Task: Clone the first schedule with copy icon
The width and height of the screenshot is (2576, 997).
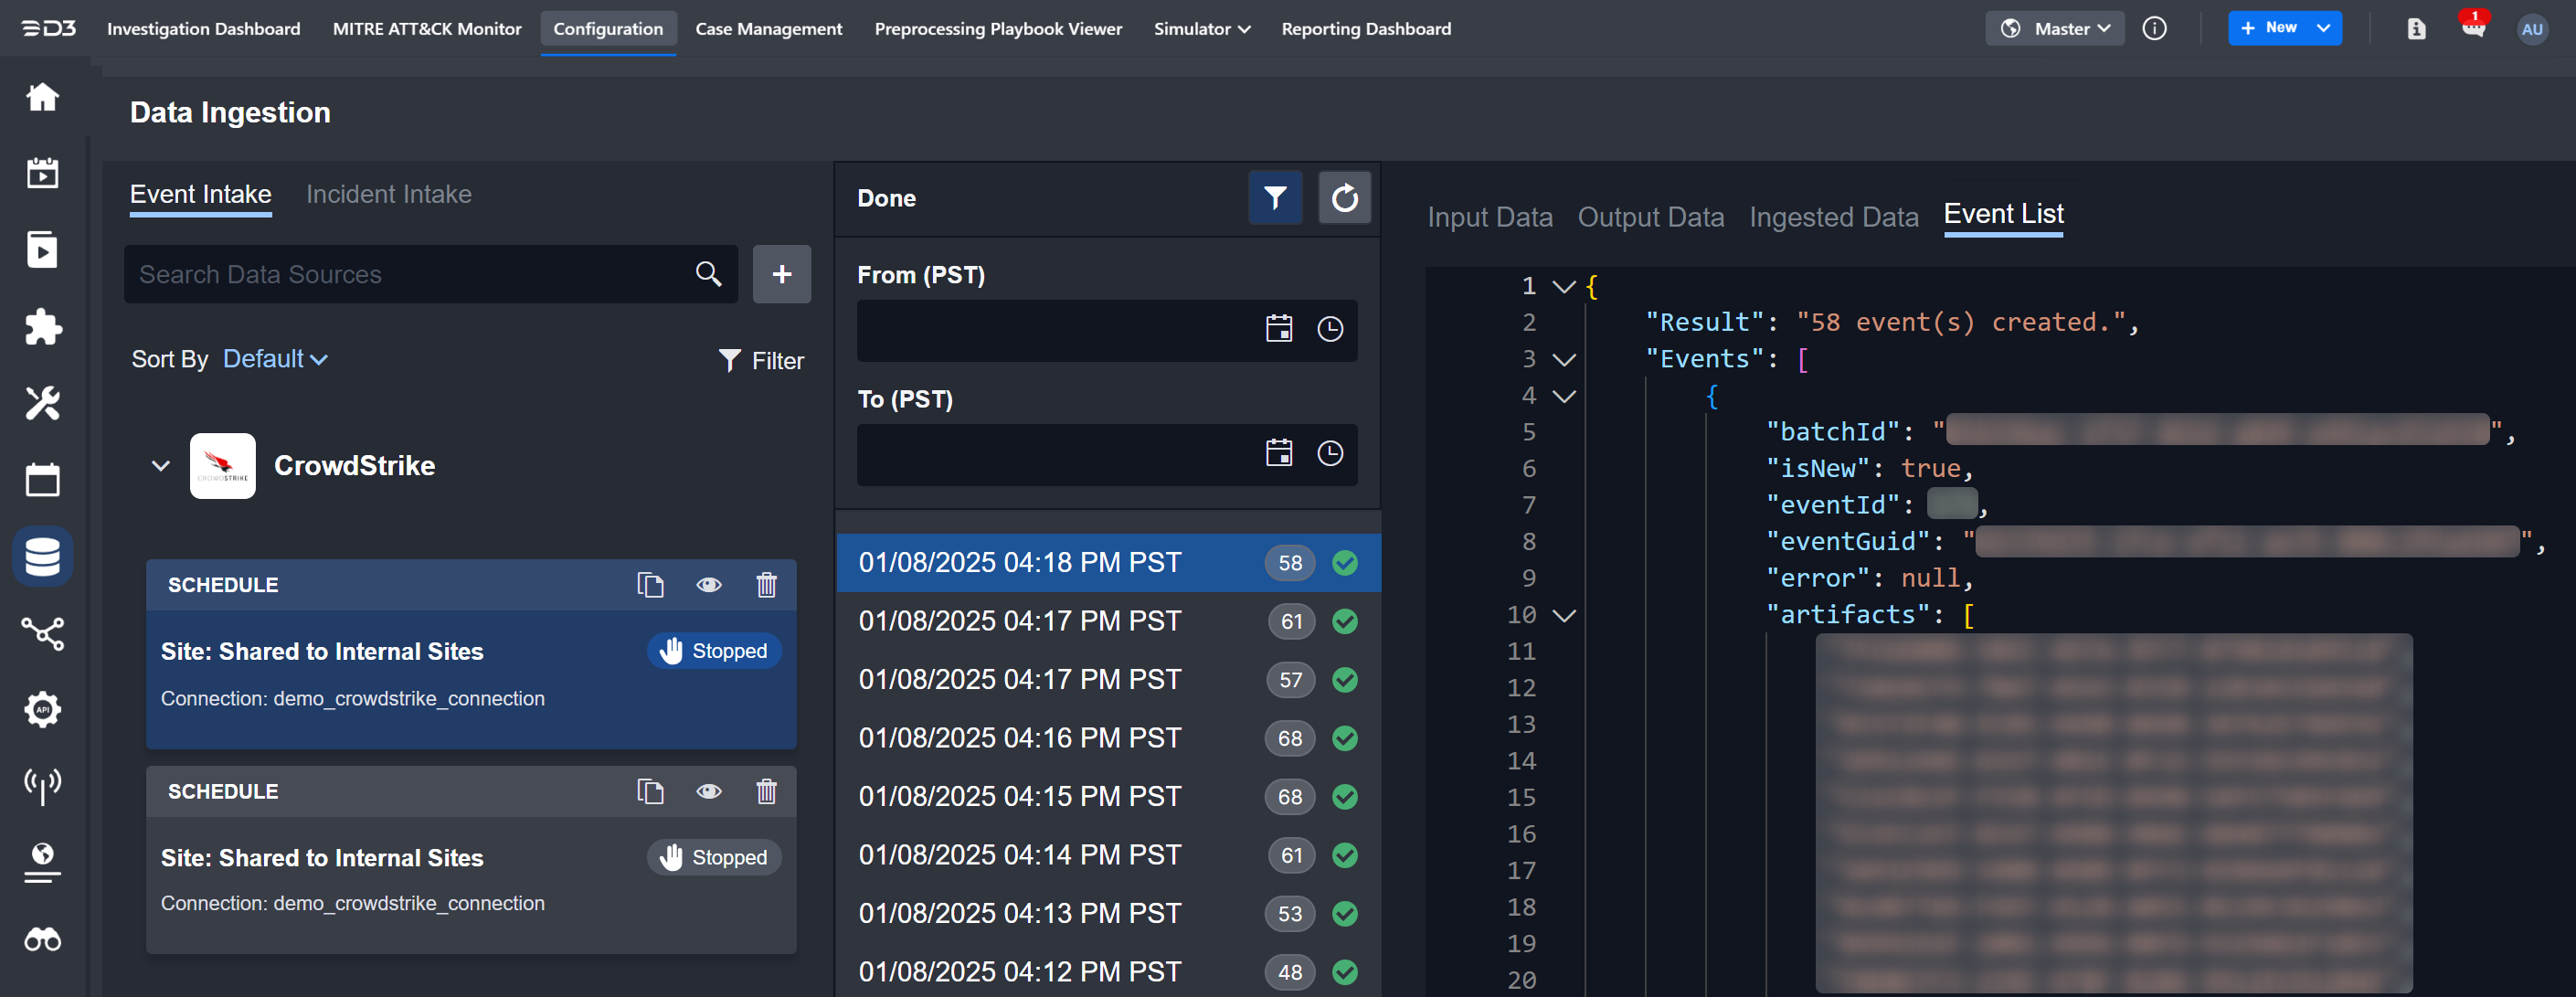Action: pyautogui.click(x=650, y=585)
